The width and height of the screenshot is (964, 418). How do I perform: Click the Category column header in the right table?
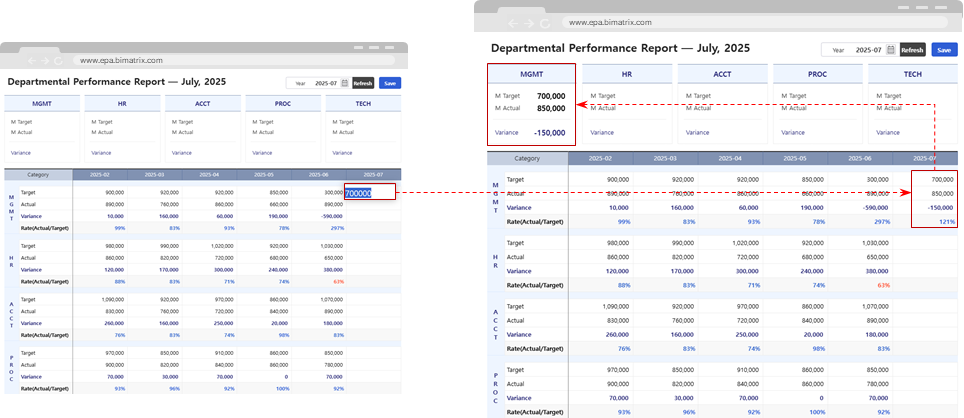coord(526,158)
